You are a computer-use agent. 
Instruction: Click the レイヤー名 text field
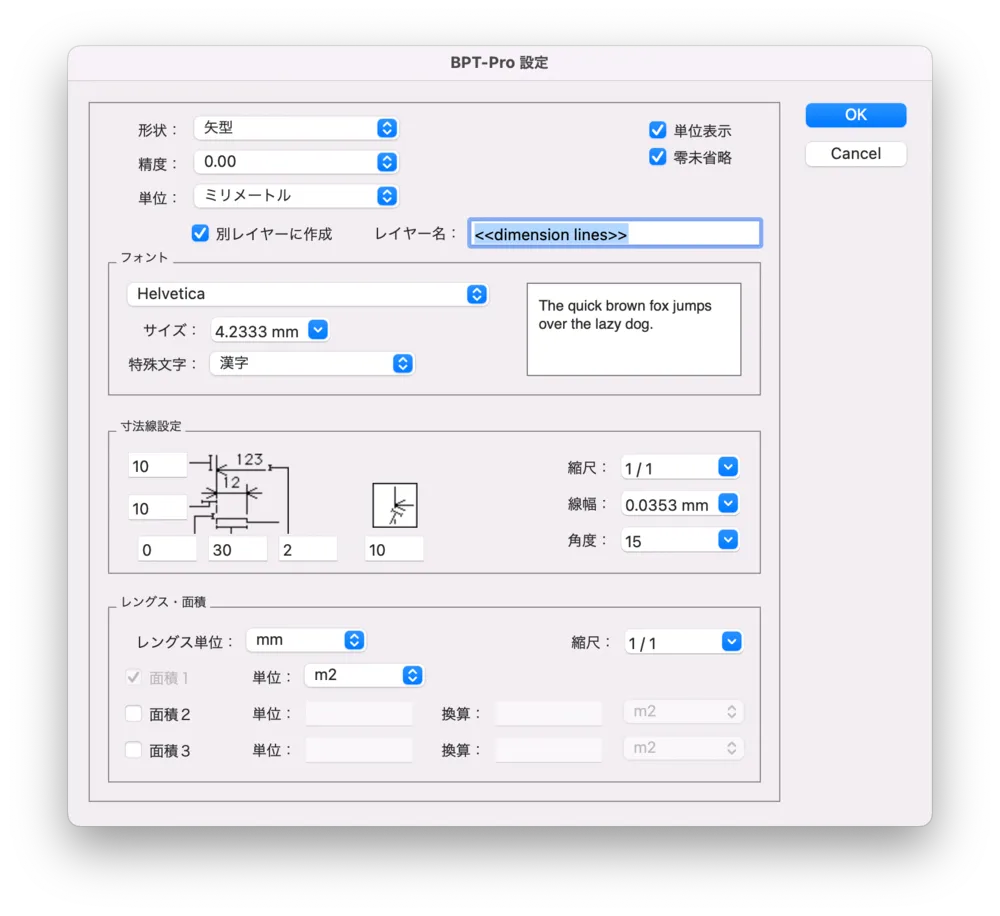pos(614,234)
